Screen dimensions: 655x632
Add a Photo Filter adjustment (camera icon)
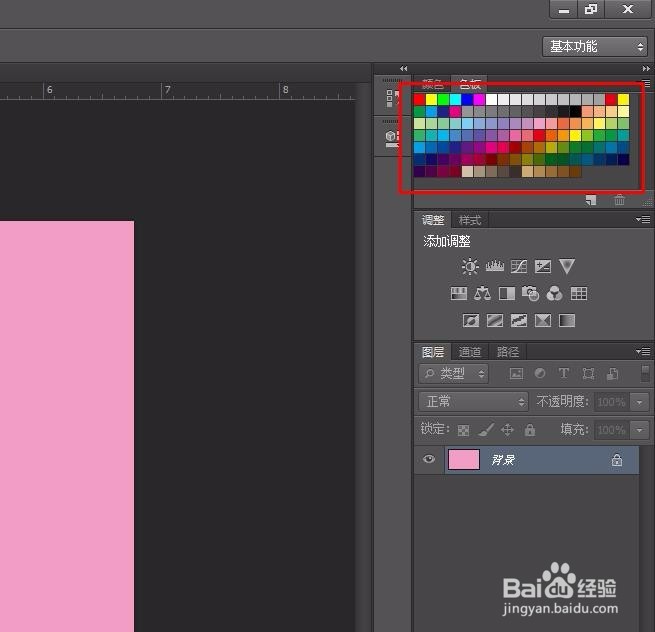531,293
